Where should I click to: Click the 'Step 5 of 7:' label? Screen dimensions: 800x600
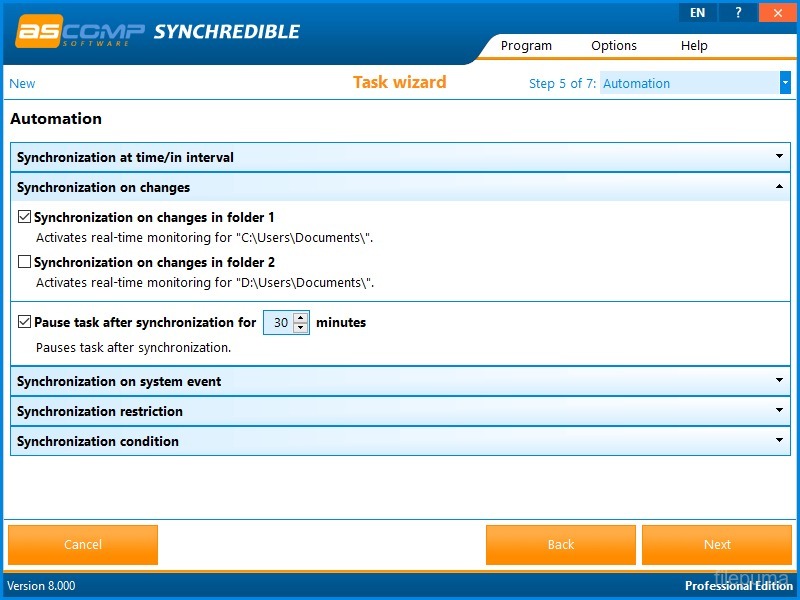[562, 84]
